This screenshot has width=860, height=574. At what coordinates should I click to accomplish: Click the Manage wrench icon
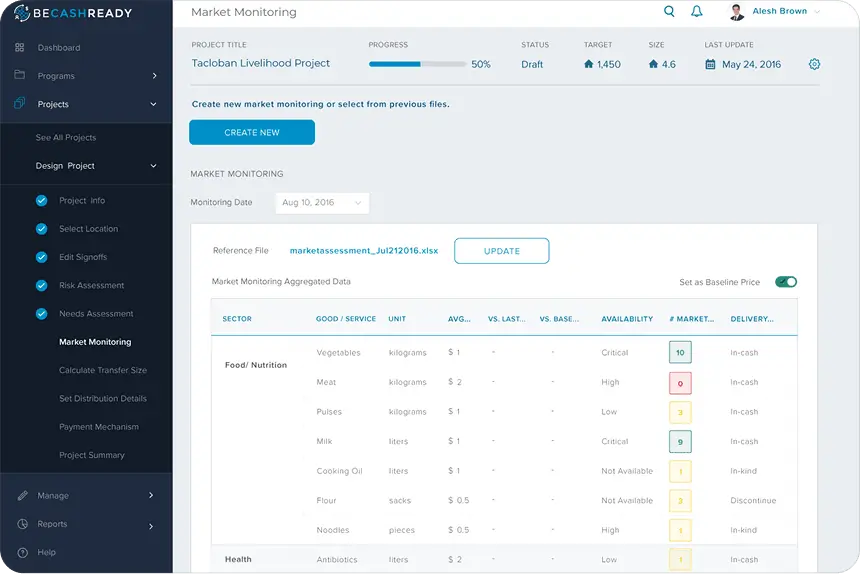click(x=20, y=495)
